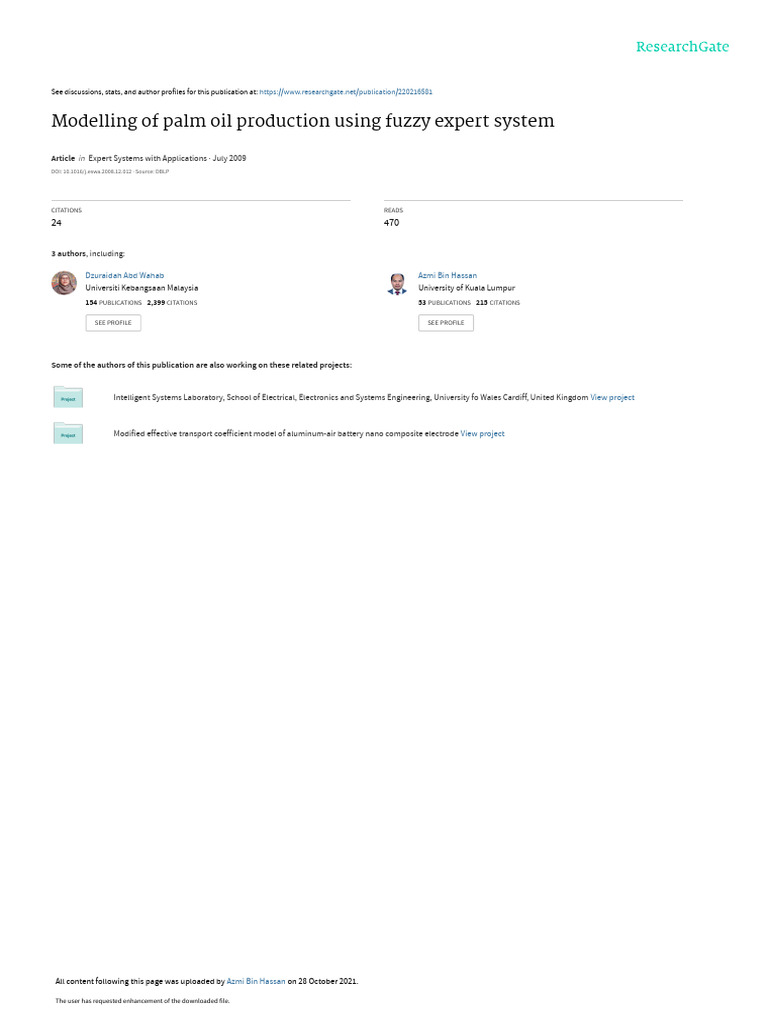Click Universiti Kebangsaan Malaysia affiliation text
This screenshot has width=768, height=1024.
(x=142, y=288)
